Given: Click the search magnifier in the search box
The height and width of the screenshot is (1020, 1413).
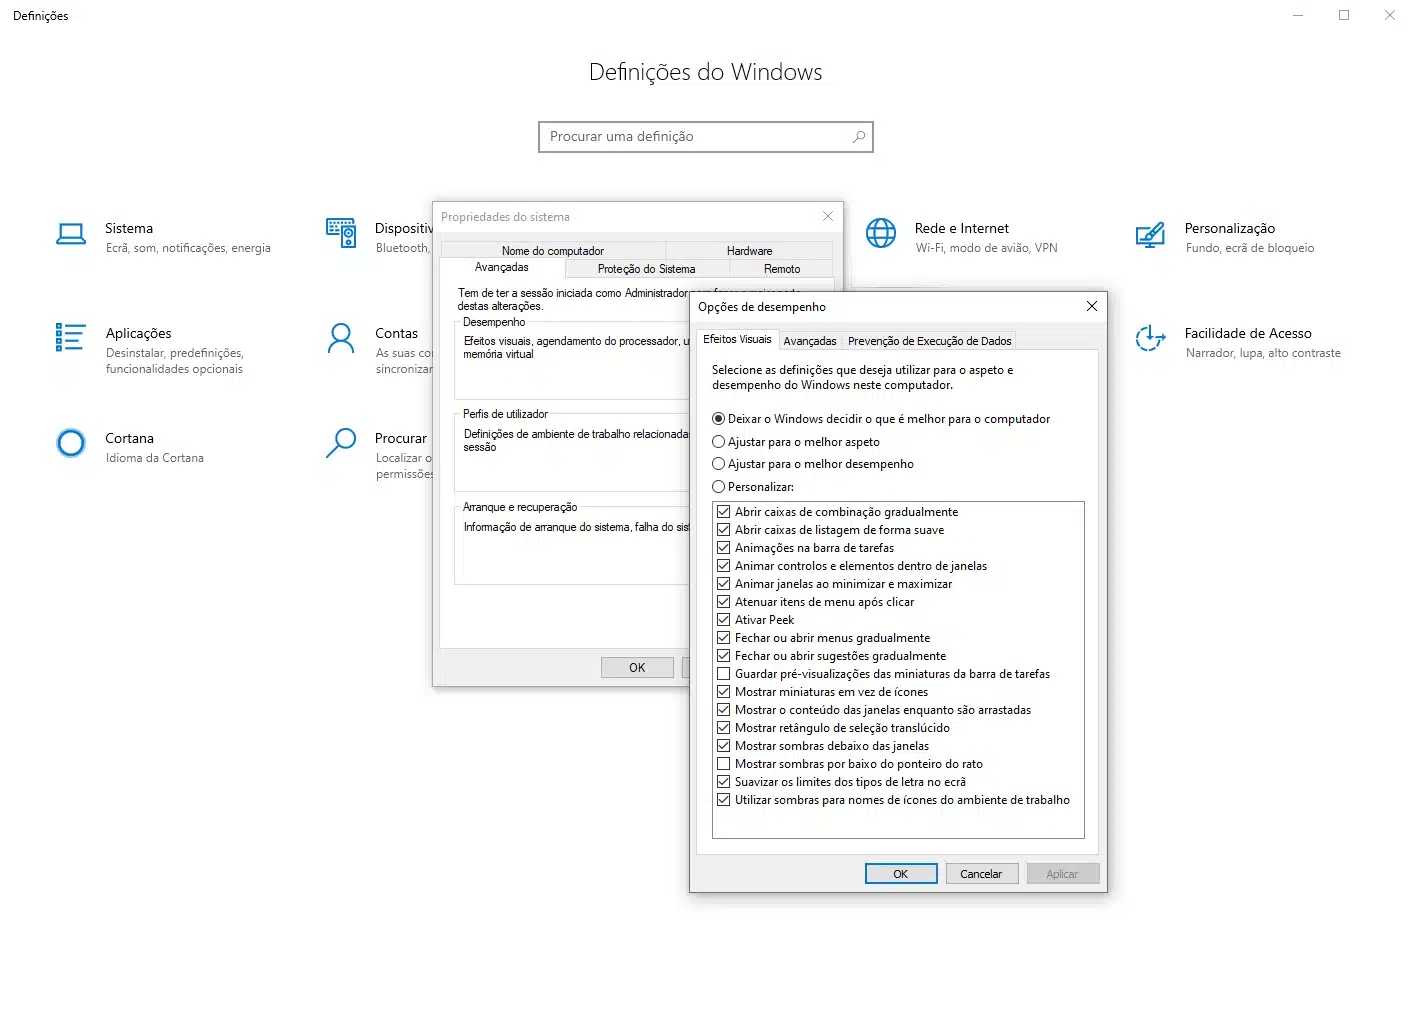Looking at the screenshot, I should pyautogui.click(x=858, y=137).
